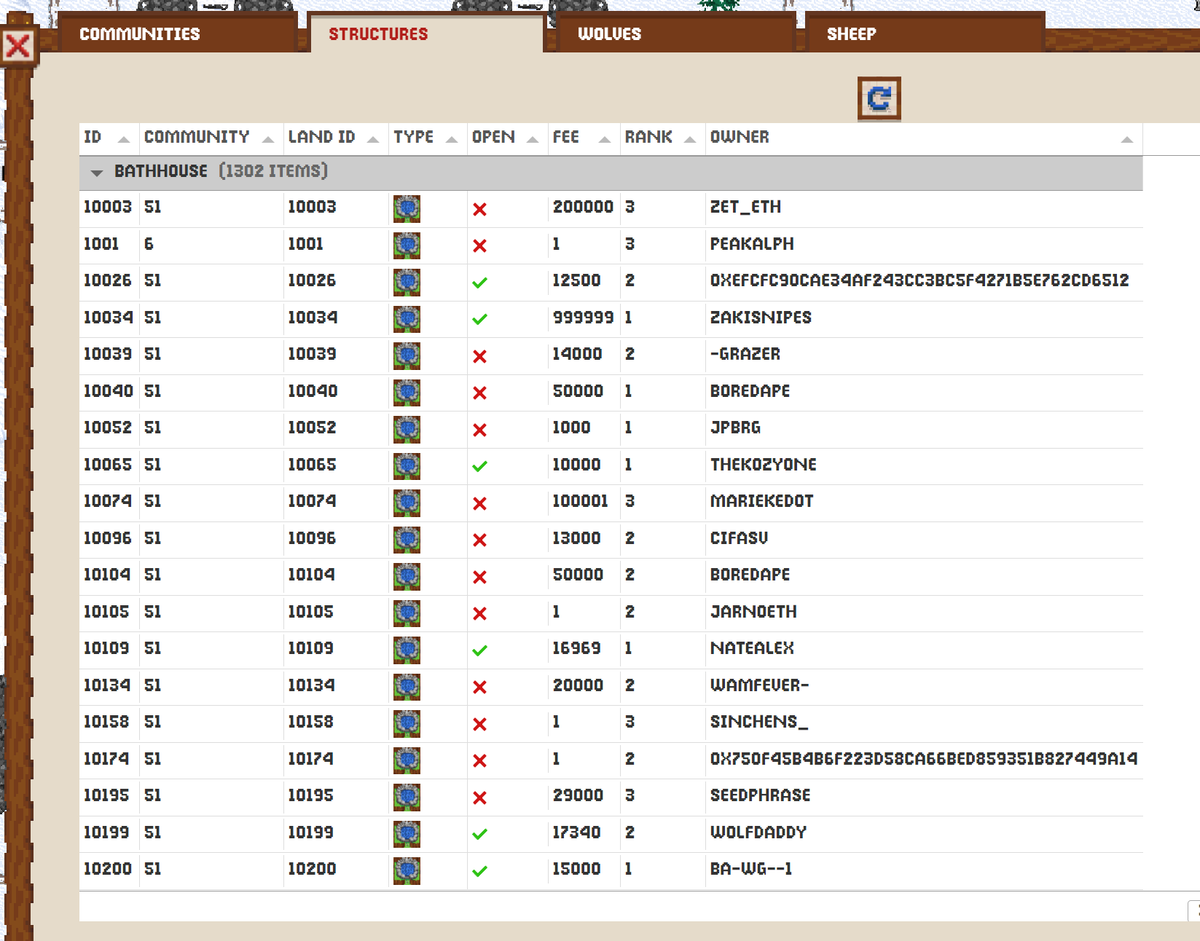
Task: Sort by the ID column
Action: (108, 137)
